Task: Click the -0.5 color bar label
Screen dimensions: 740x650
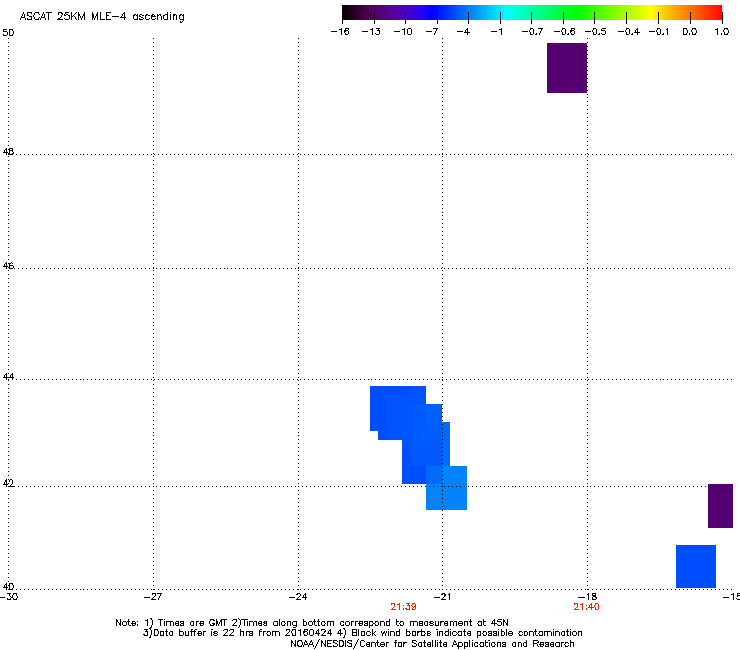Action: click(x=596, y=32)
